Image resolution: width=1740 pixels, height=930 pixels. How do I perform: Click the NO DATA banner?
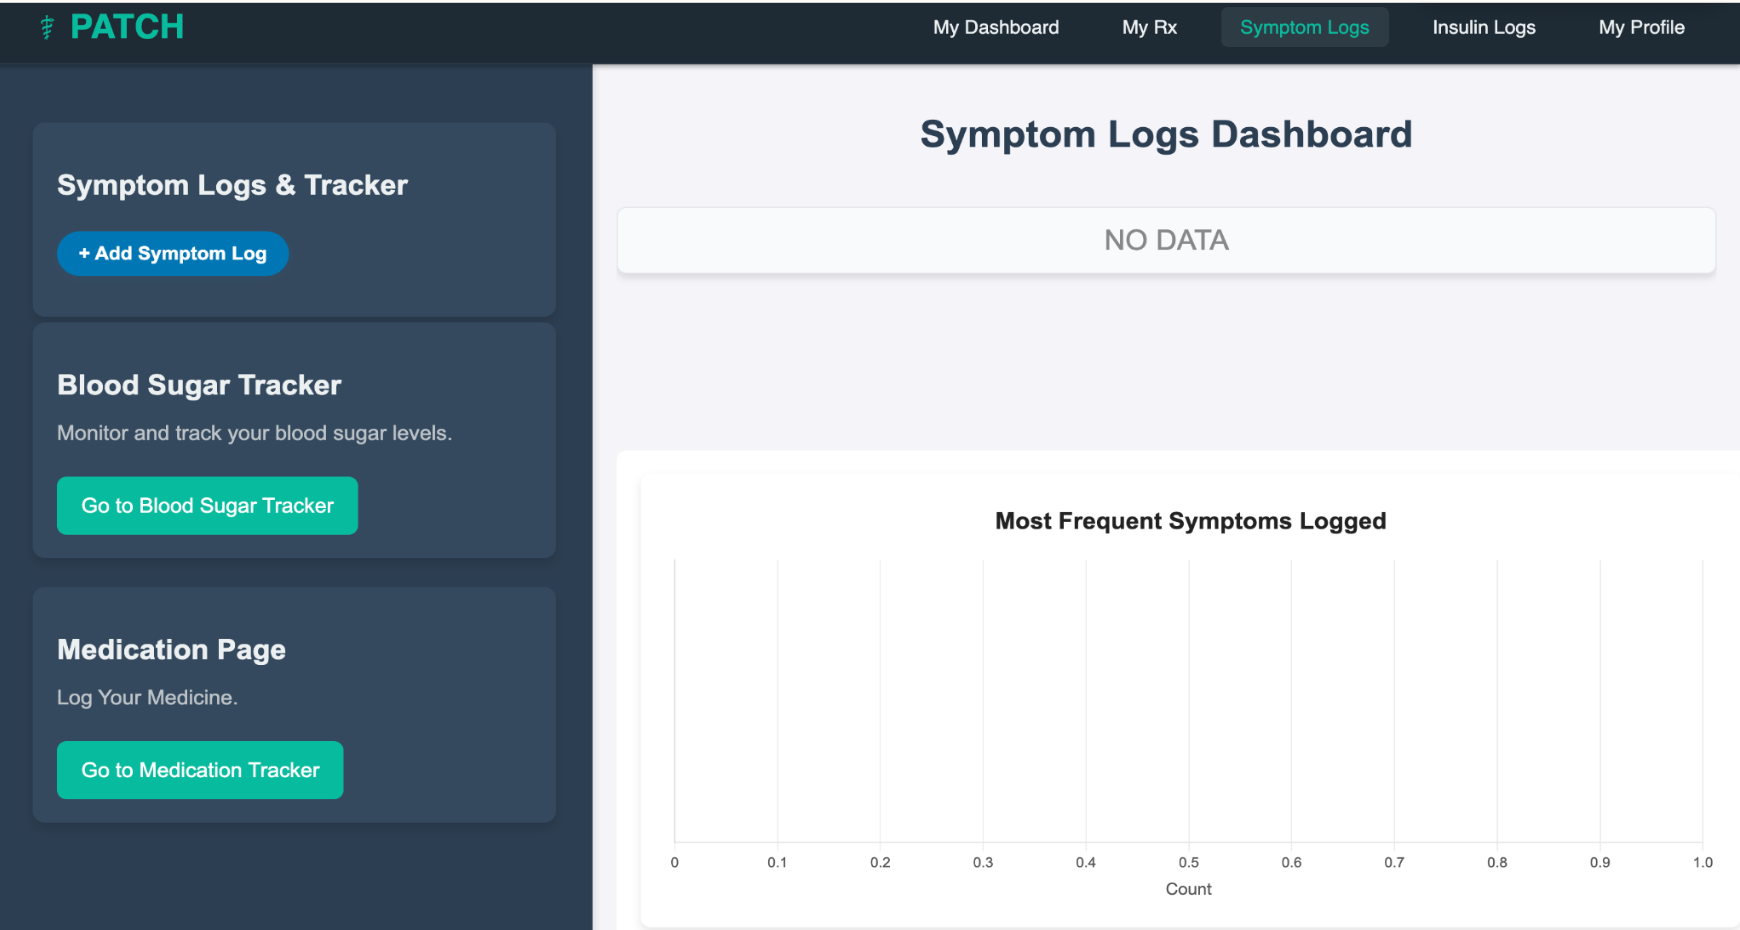click(x=1166, y=240)
